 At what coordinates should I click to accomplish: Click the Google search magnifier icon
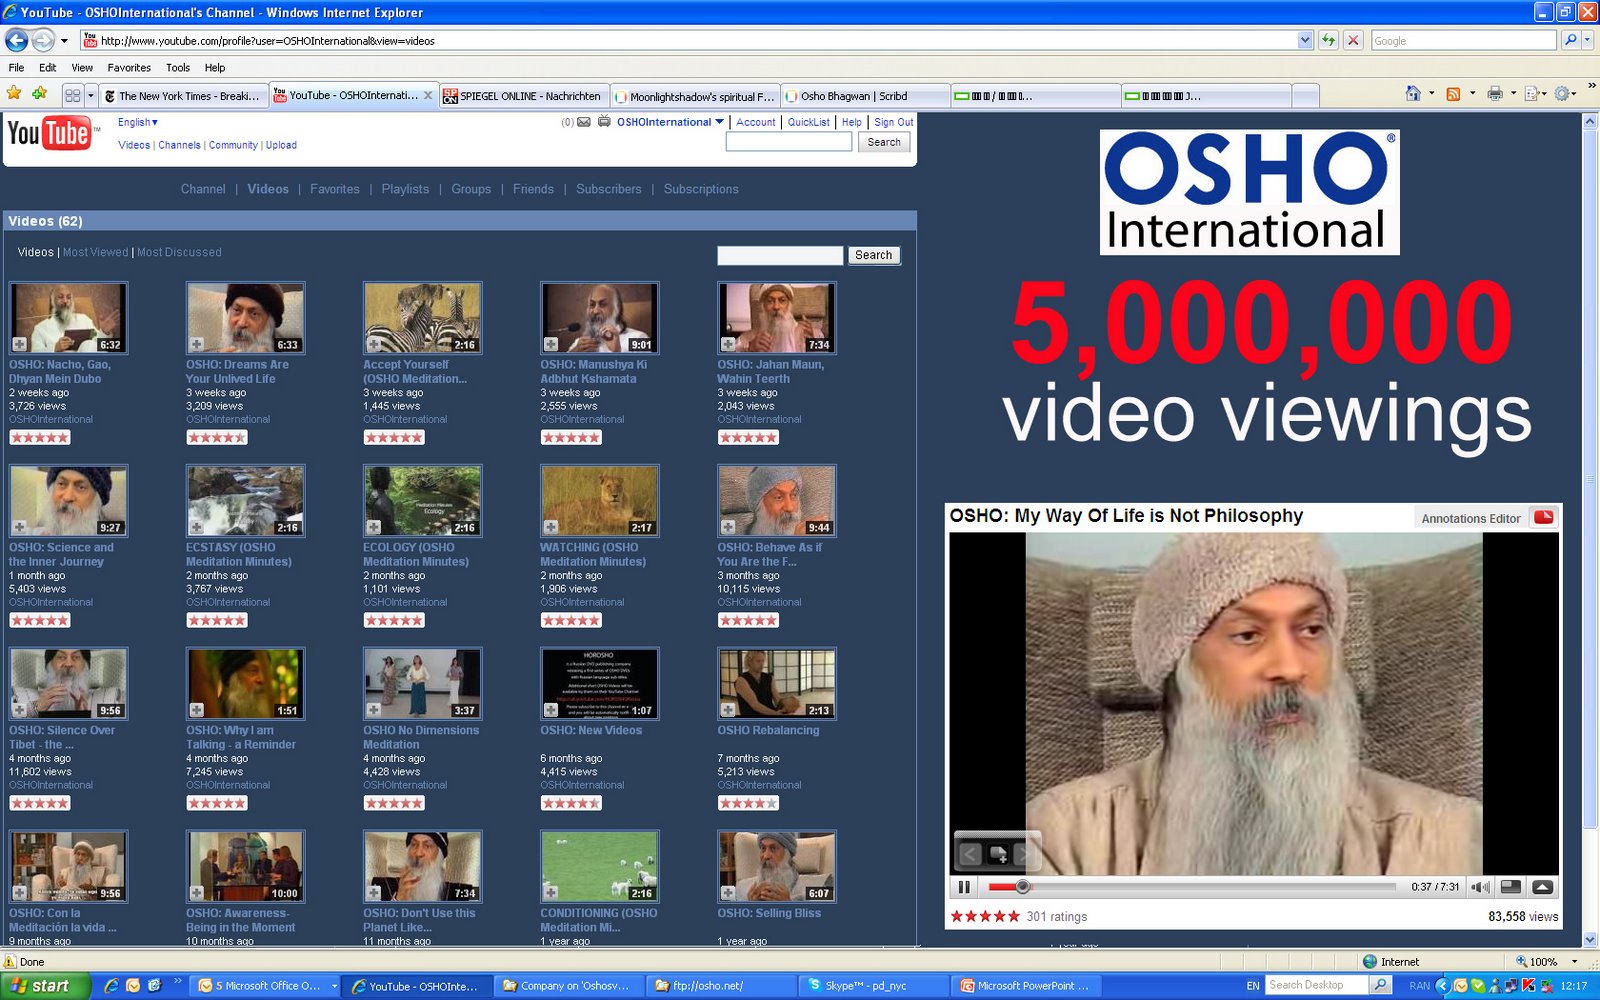(x=1570, y=40)
